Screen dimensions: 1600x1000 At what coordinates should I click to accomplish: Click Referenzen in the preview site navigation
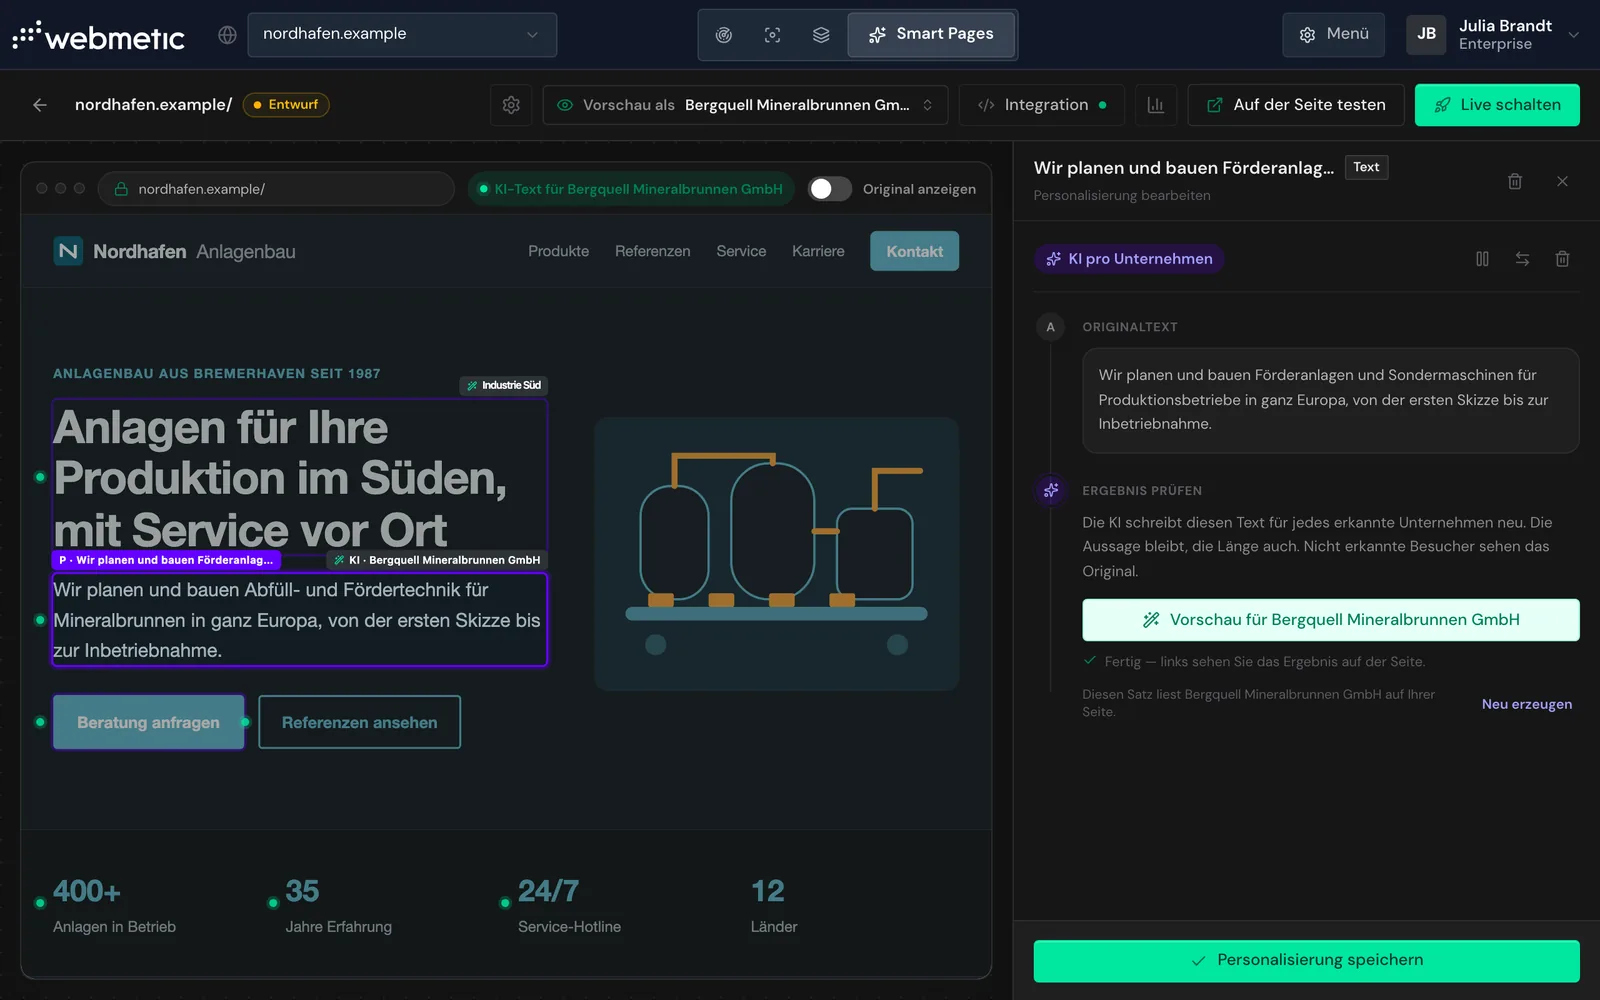[652, 251]
